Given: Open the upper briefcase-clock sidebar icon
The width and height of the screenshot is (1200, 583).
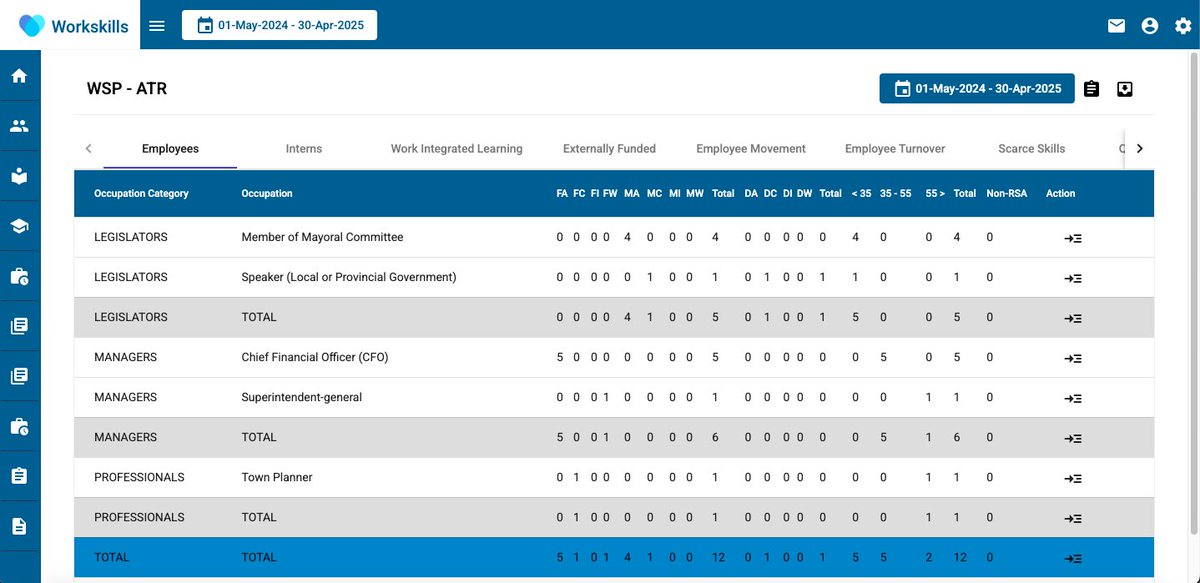Looking at the screenshot, I should 19,276.
